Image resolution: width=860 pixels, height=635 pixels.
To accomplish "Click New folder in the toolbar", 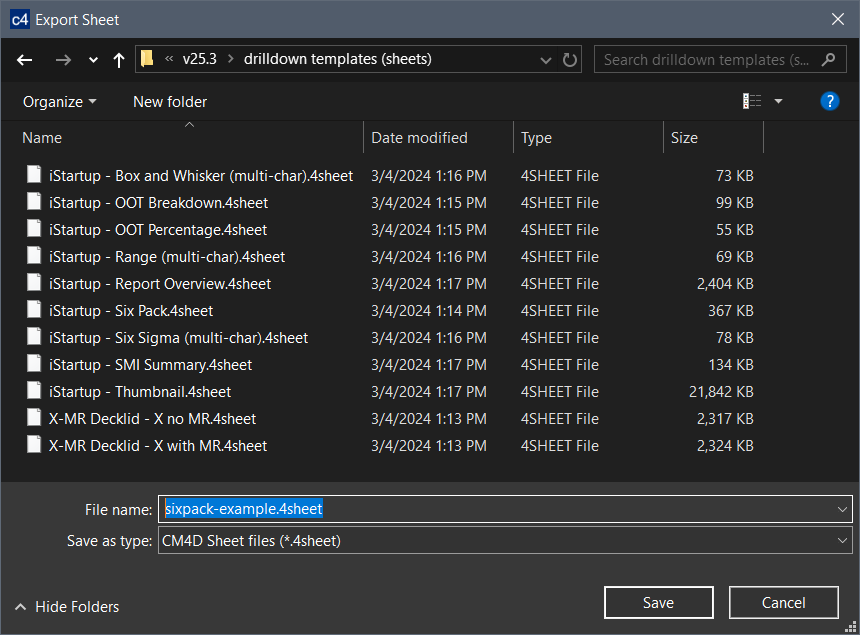I will [170, 101].
